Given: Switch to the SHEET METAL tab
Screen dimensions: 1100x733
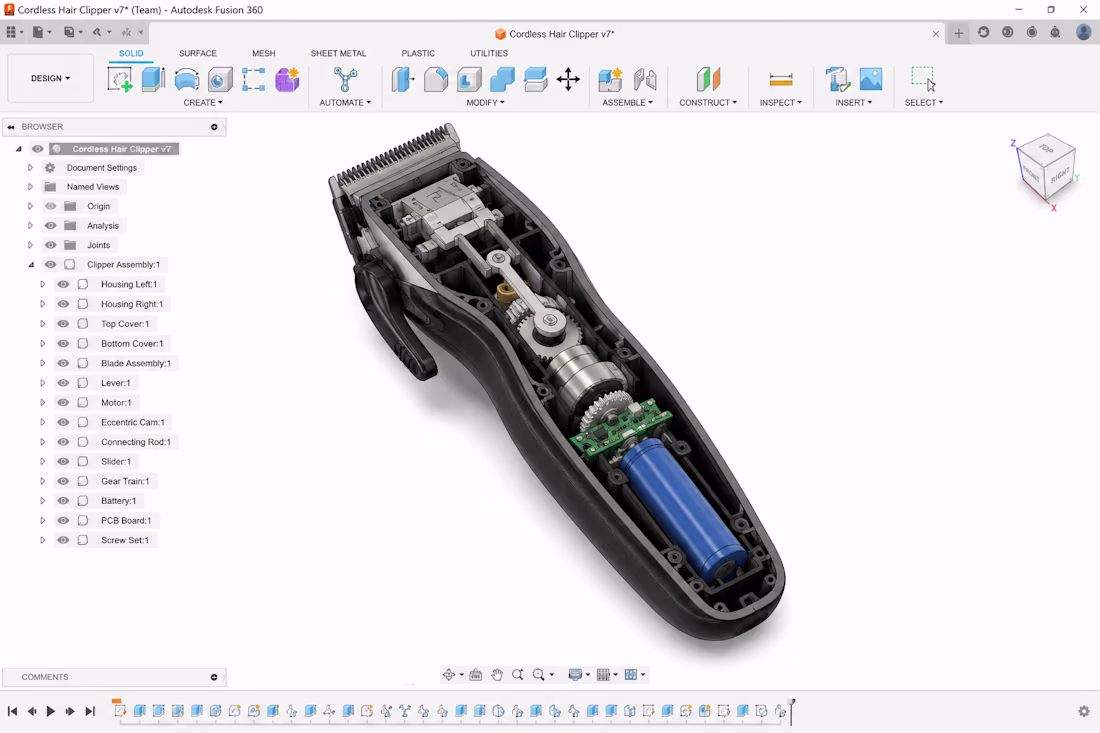Looking at the screenshot, I should 338,53.
